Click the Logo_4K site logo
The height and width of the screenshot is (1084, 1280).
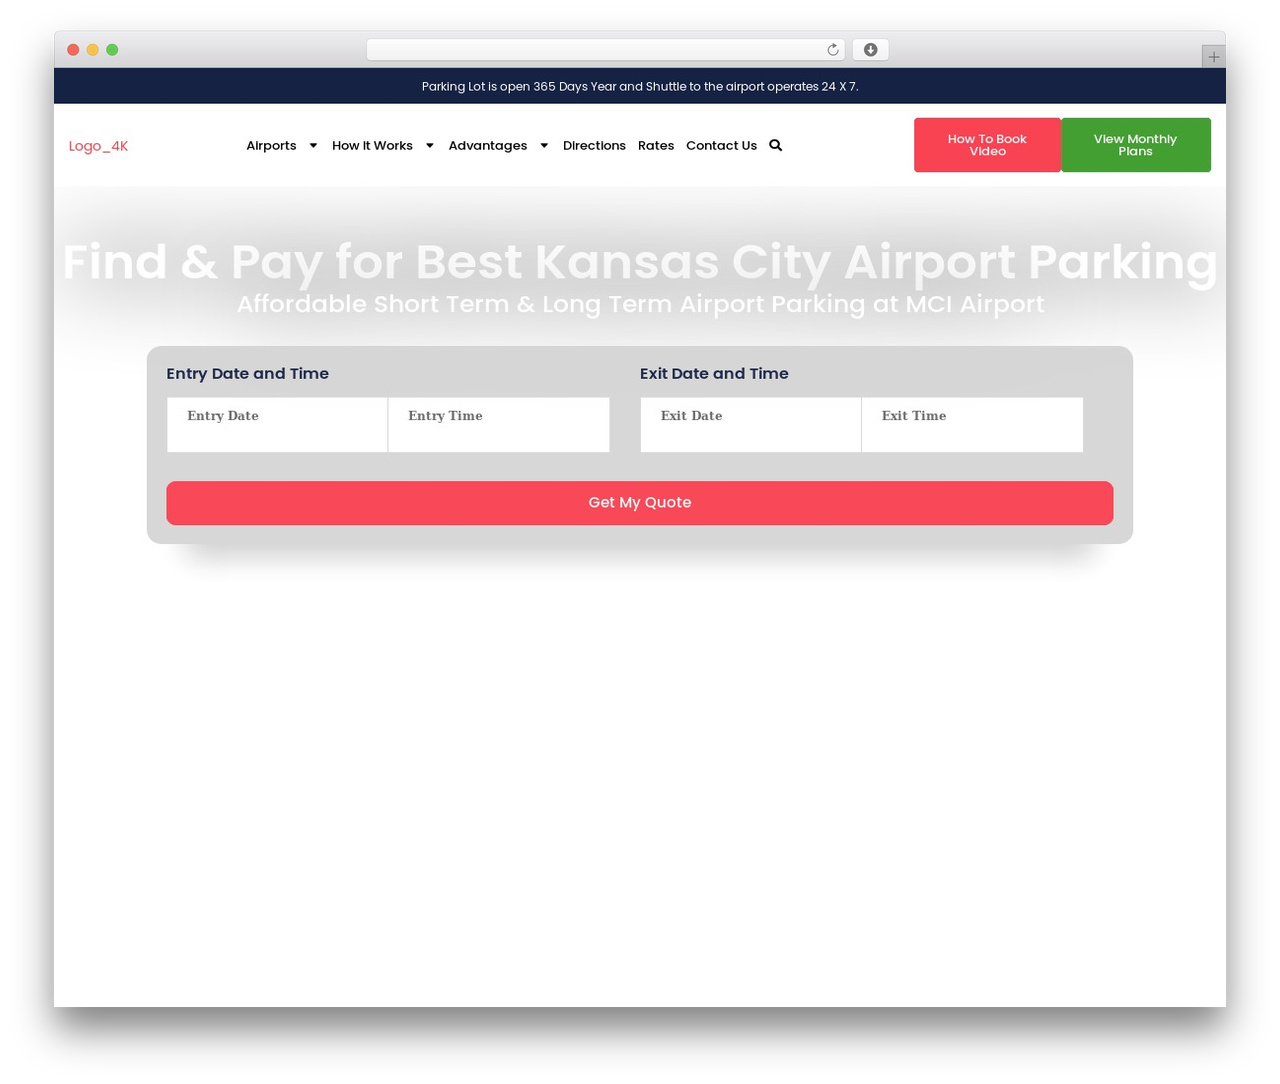point(98,146)
